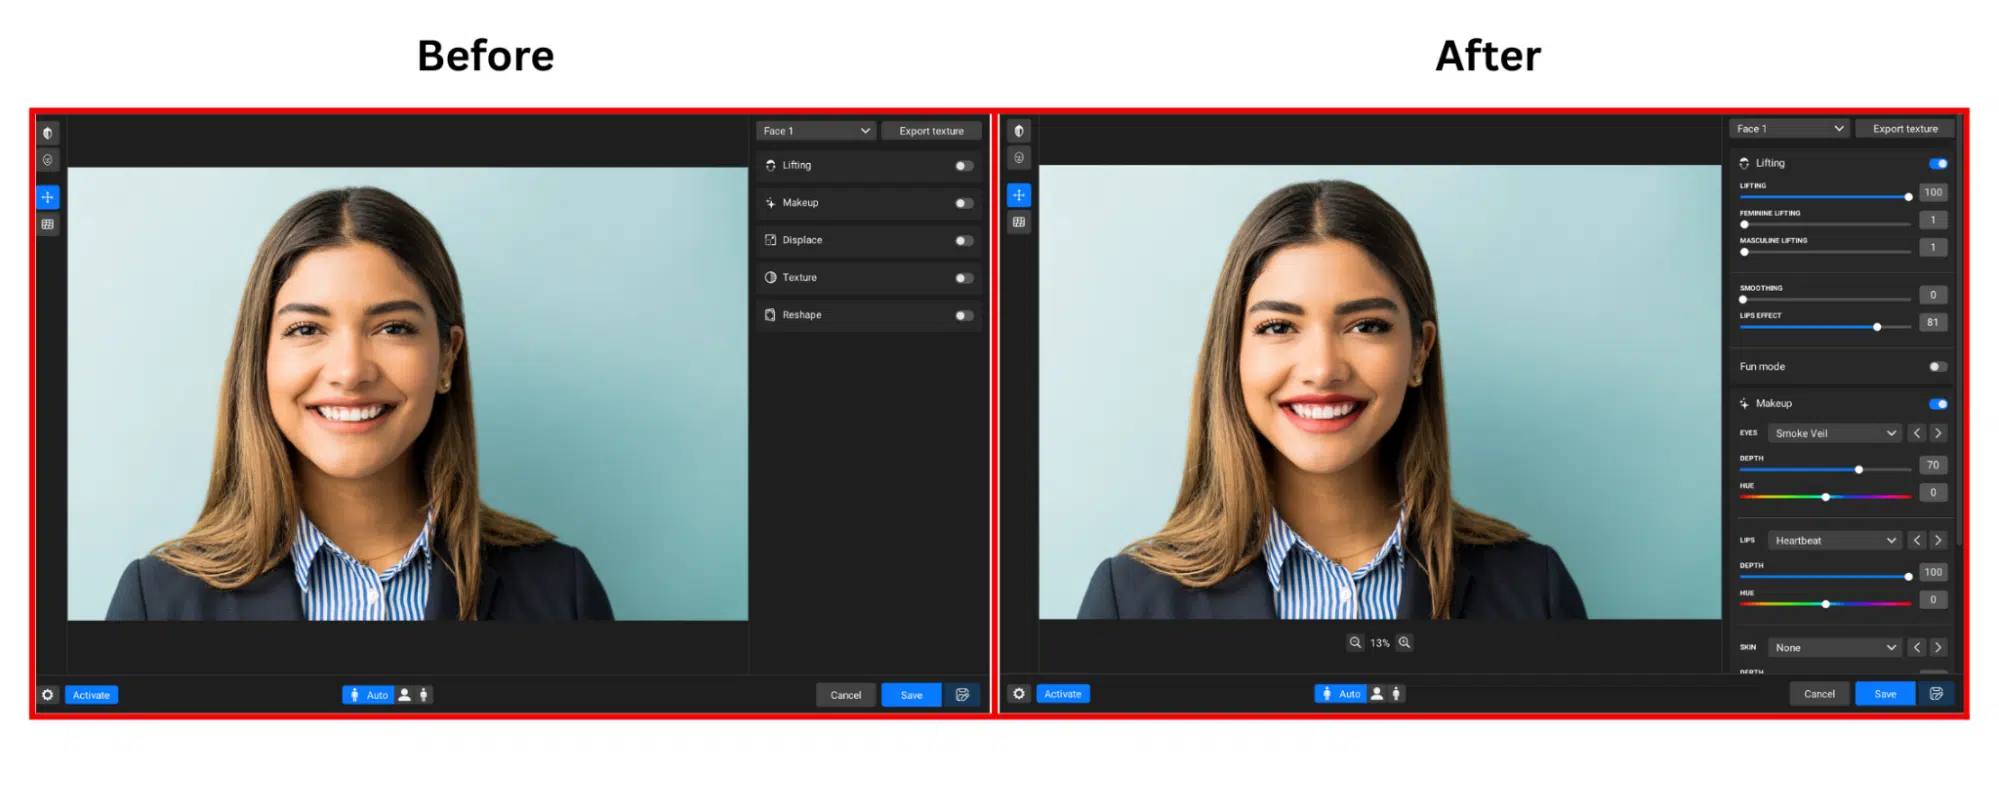The height and width of the screenshot is (800, 1999).
Task: Open Face 1 dropdown in Before panel
Action: click(816, 131)
